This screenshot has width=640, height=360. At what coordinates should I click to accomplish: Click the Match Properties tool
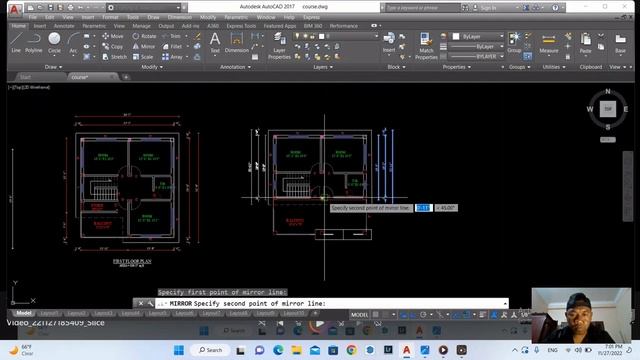(x=426, y=46)
